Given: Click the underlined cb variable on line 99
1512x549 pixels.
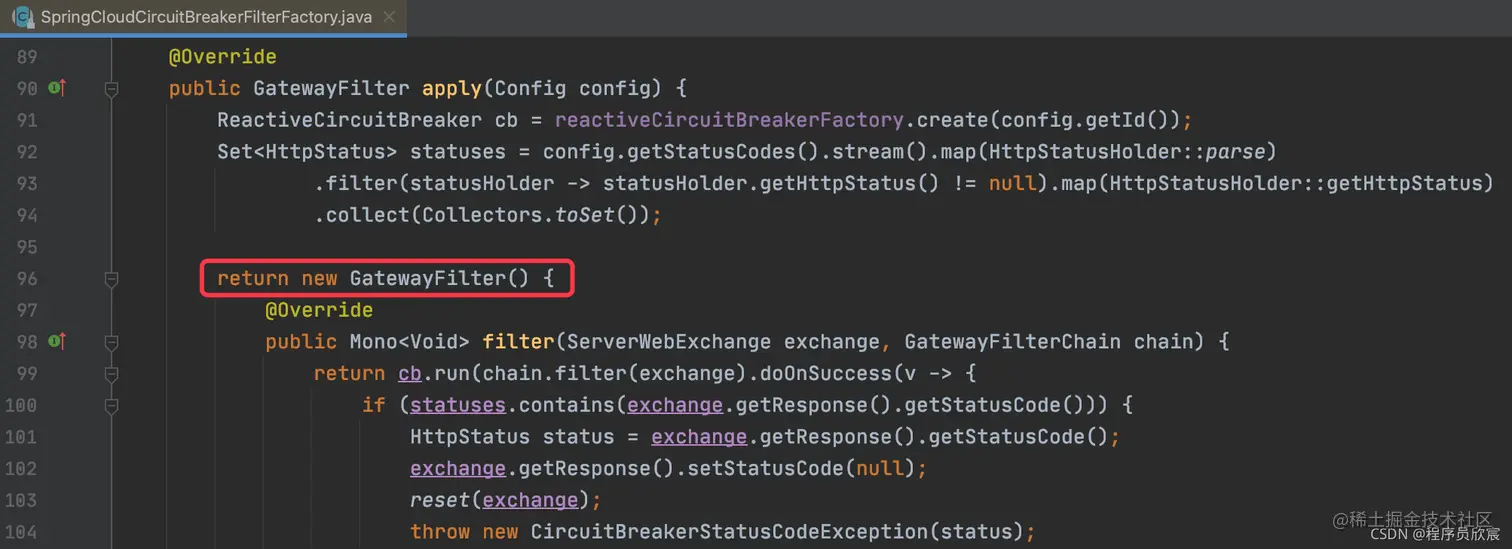Looking at the screenshot, I should pyautogui.click(x=410, y=374).
